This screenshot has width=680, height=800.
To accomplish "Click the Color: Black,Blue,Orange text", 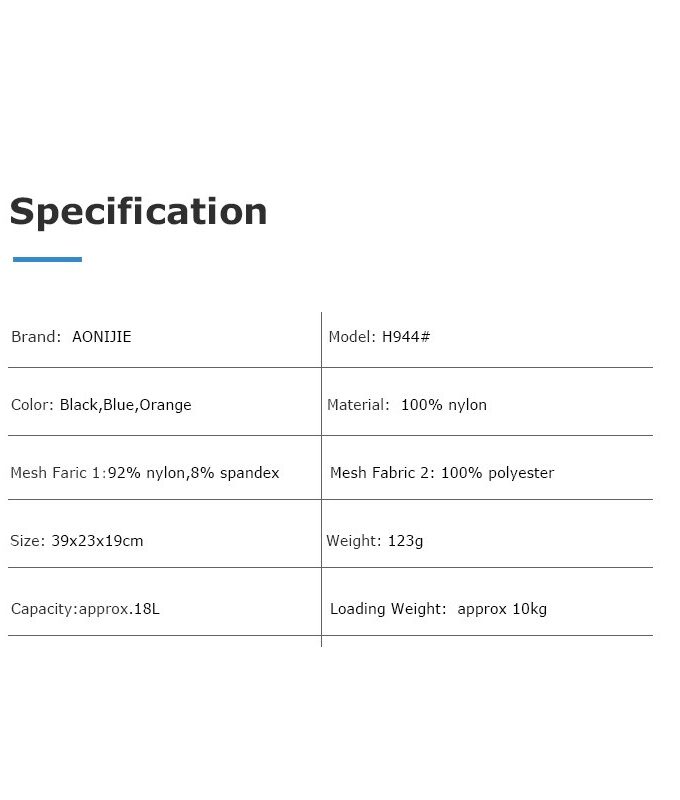I will point(101,405).
